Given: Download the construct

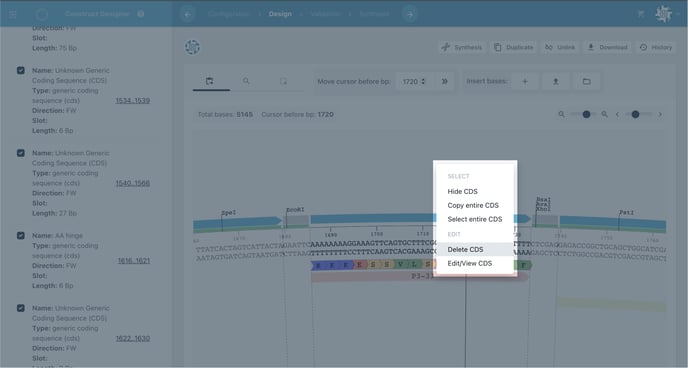Looking at the screenshot, I should pyautogui.click(x=607, y=47).
